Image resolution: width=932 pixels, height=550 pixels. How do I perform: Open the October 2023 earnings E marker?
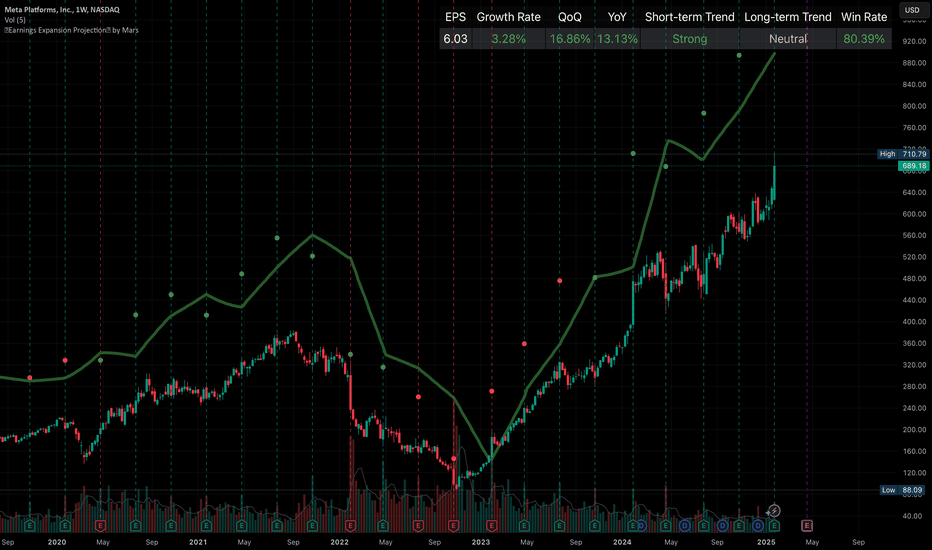click(594, 526)
